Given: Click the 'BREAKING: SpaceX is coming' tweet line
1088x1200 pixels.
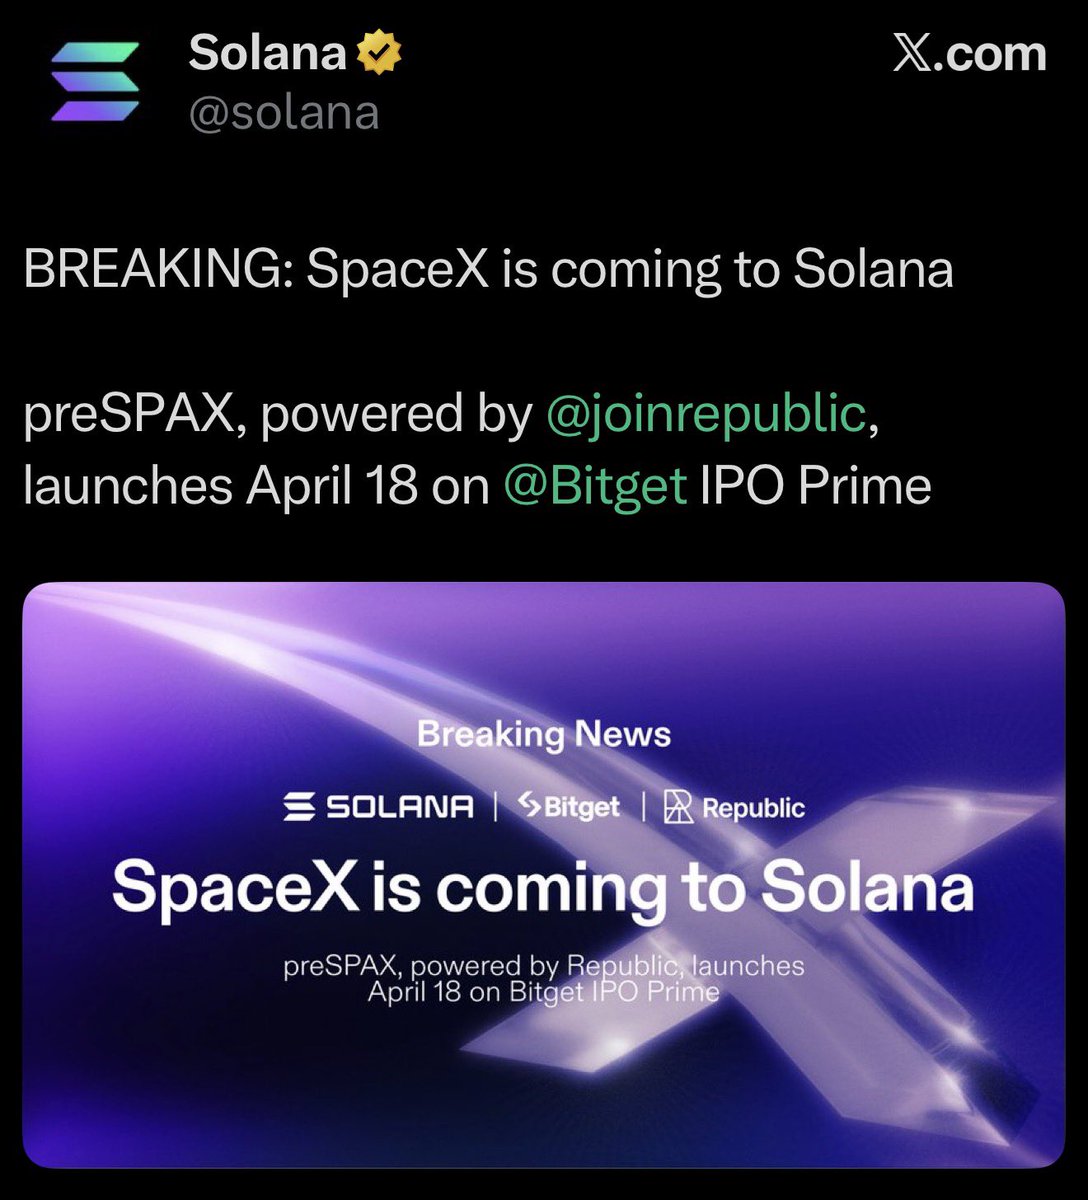Looking at the screenshot, I should tap(488, 270).
